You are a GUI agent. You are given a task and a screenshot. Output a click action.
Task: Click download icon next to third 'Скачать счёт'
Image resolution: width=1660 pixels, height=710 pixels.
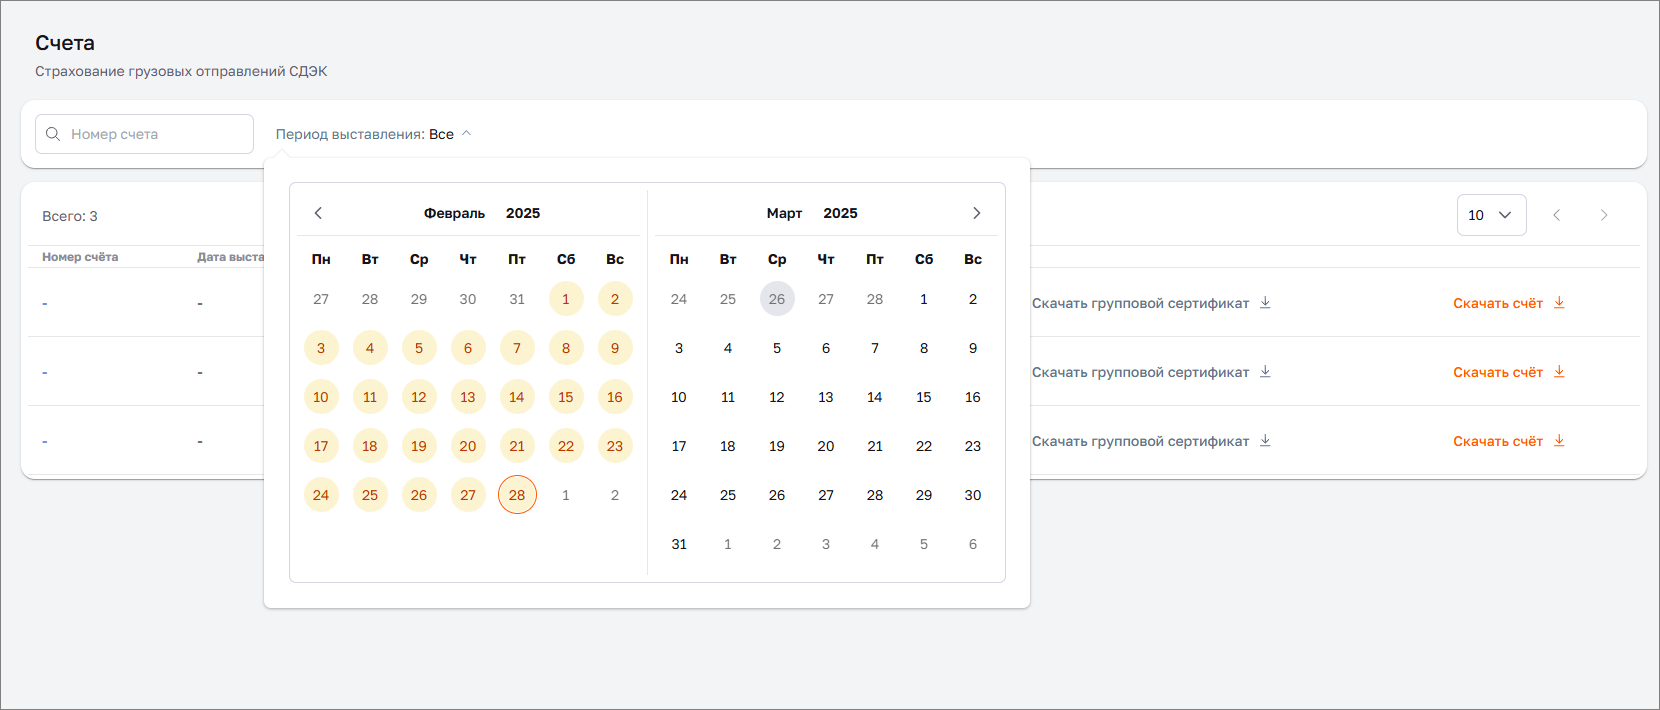tap(1559, 441)
